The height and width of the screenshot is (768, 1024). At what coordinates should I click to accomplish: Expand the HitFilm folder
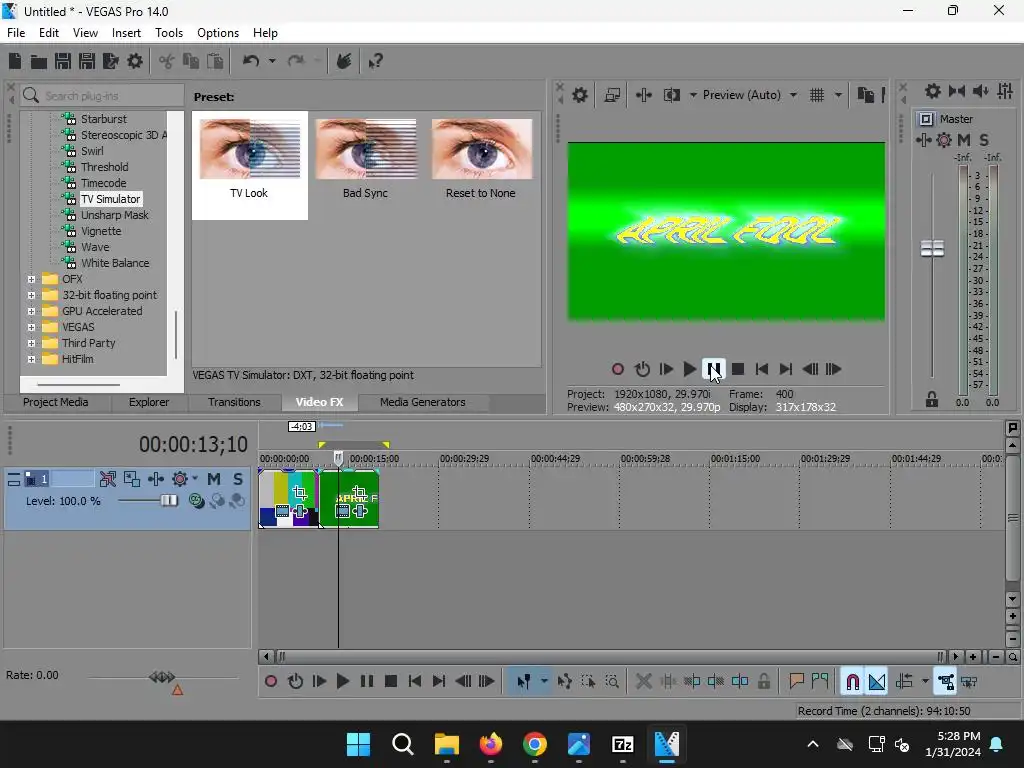click(31, 359)
